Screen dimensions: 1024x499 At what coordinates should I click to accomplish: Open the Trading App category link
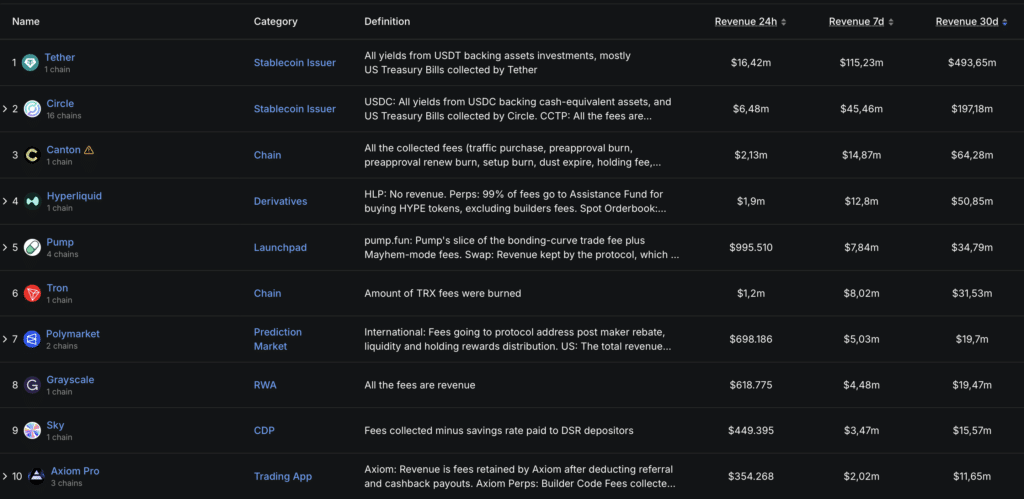(x=283, y=476)
